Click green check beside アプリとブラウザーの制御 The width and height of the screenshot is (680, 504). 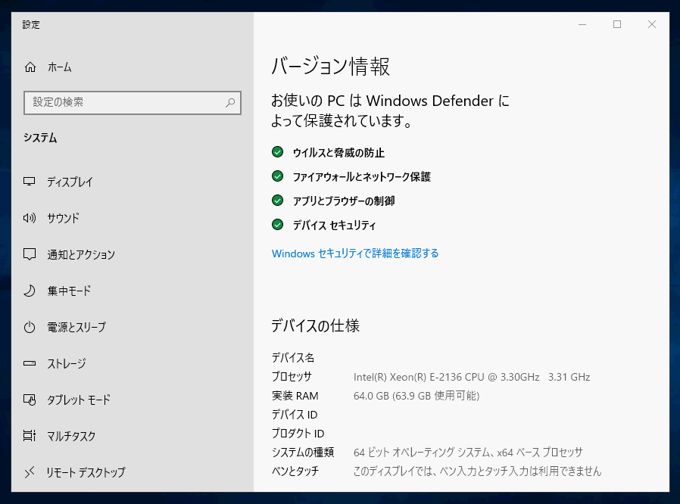coord(278,200)
